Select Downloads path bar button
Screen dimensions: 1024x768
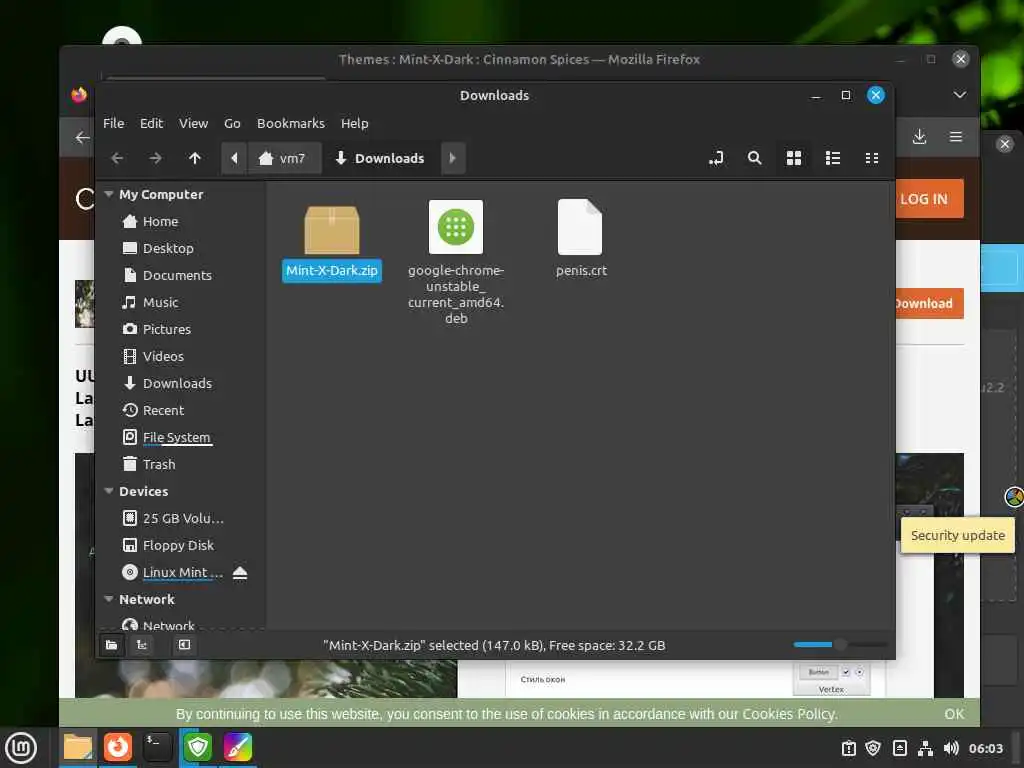coord(381,158)
